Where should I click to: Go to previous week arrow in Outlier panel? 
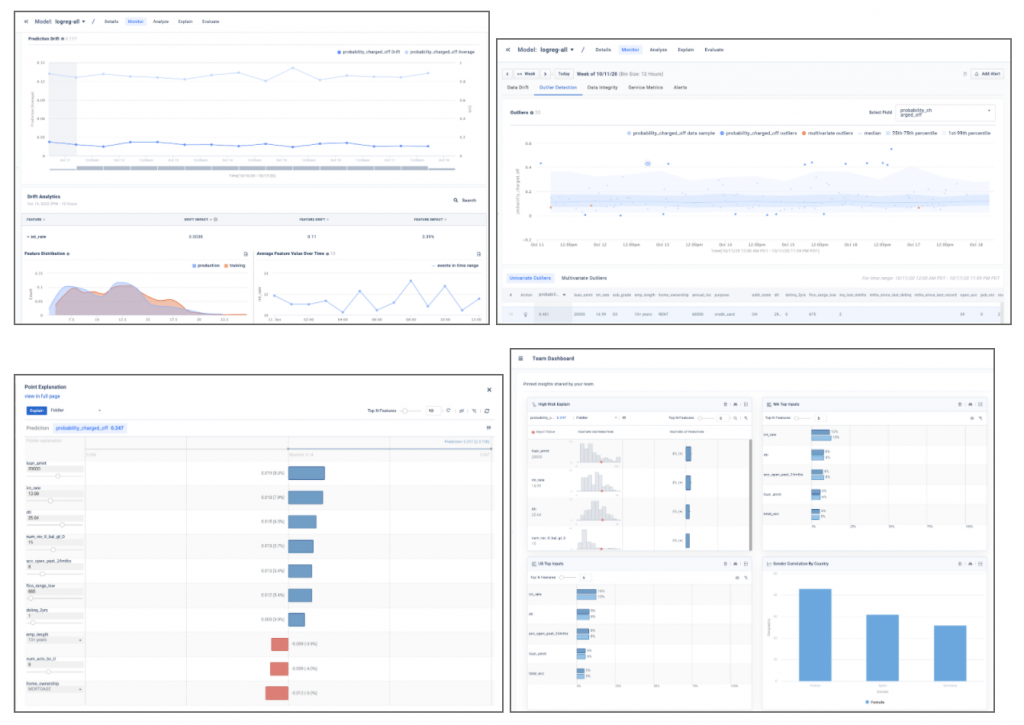507,74
